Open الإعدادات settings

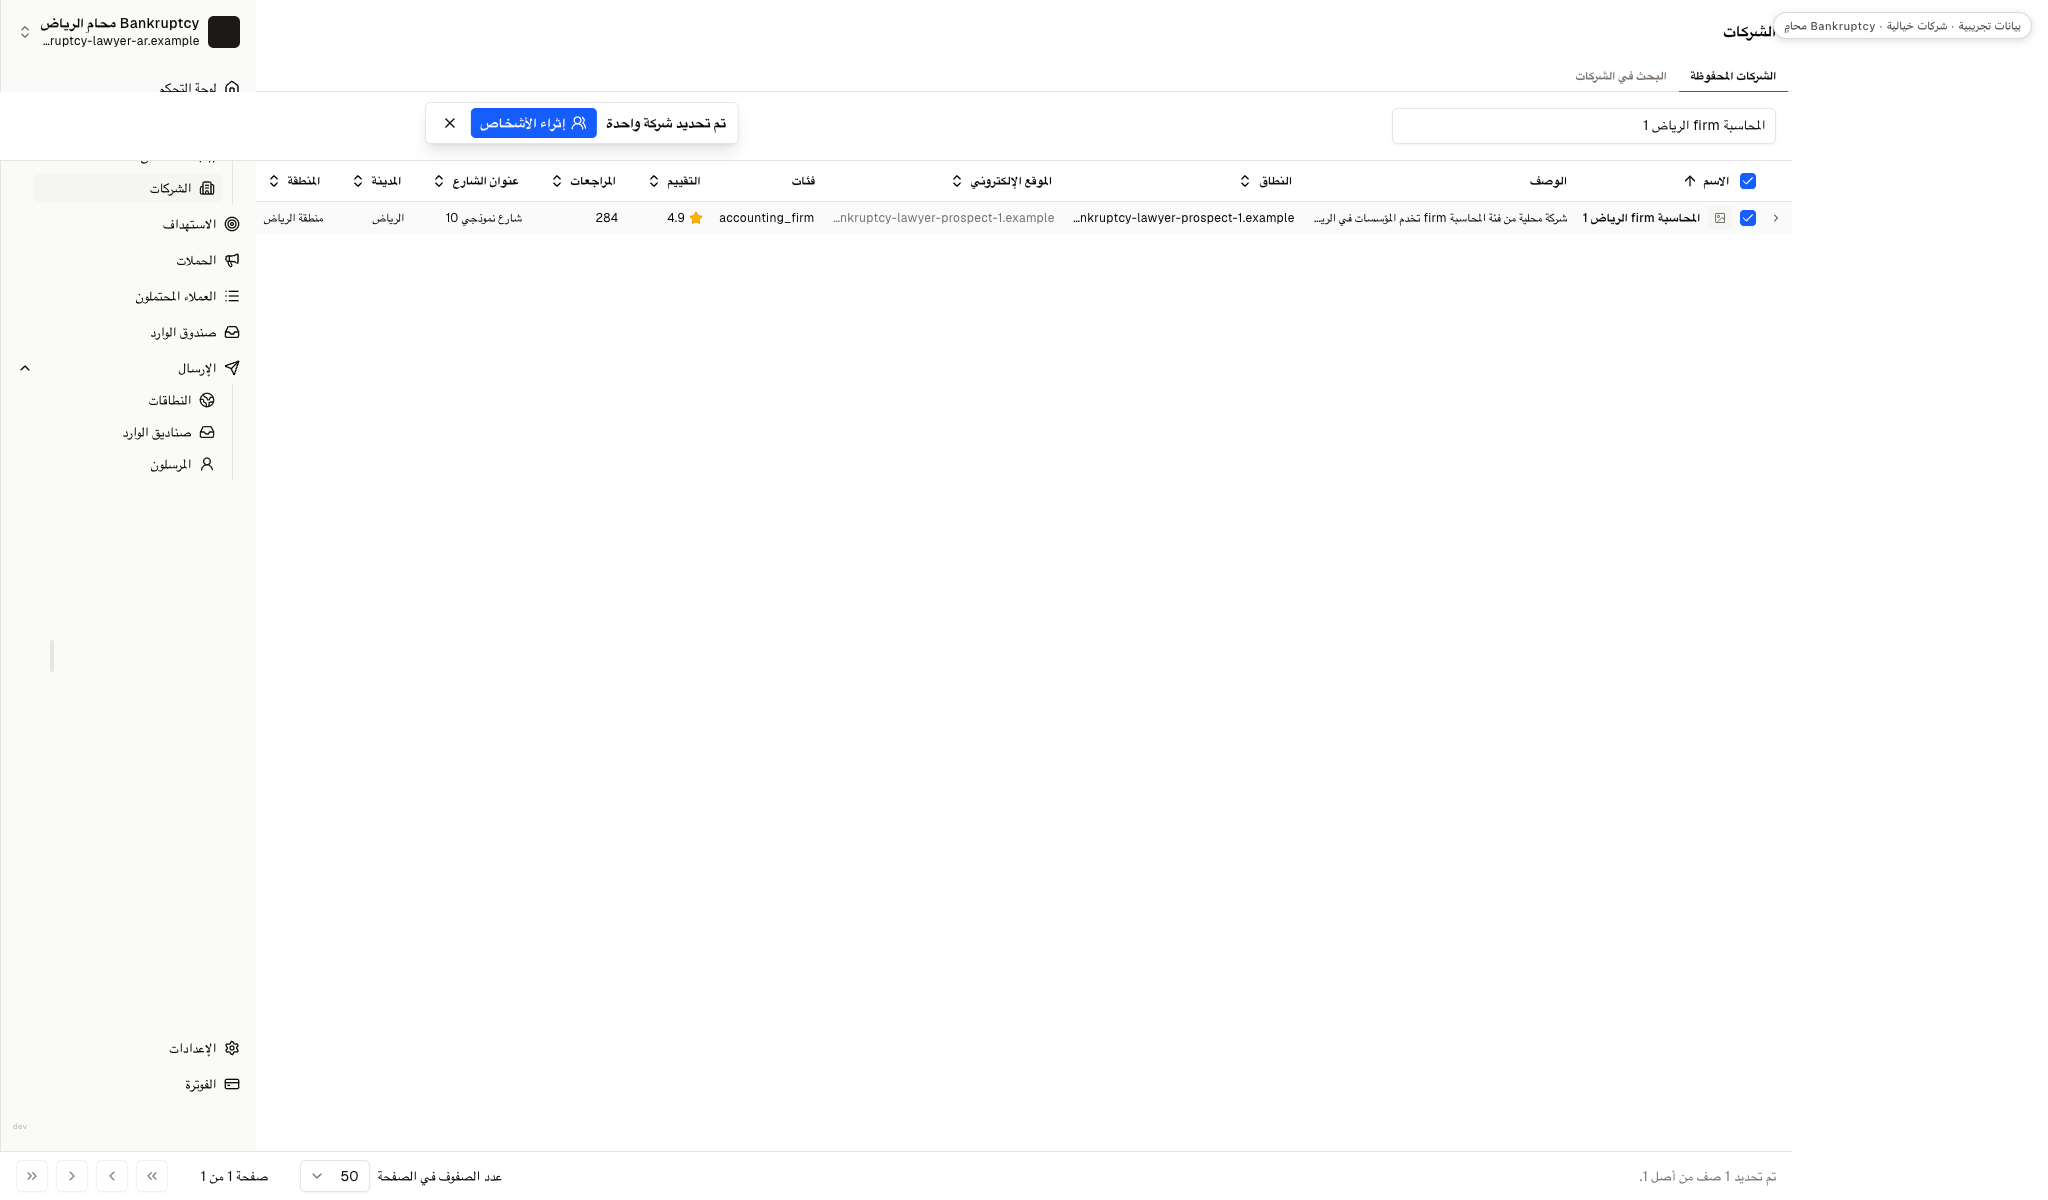[128, 1048]
